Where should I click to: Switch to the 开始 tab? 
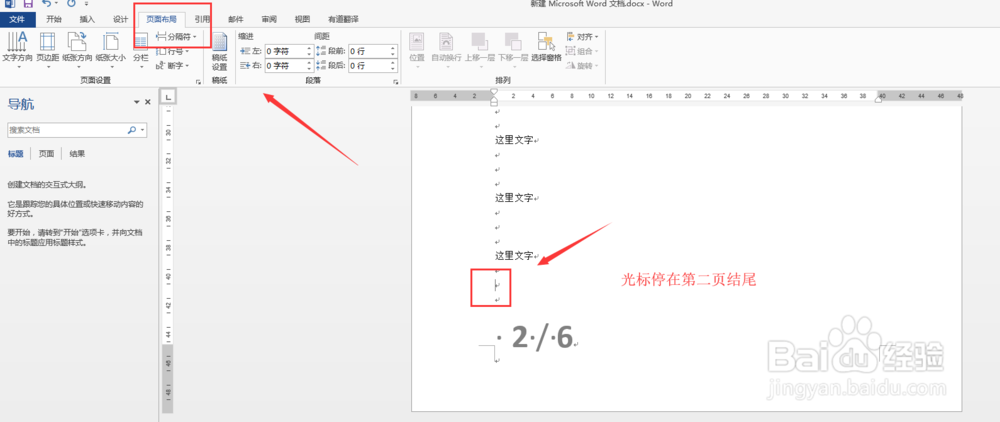pos(54,19)
